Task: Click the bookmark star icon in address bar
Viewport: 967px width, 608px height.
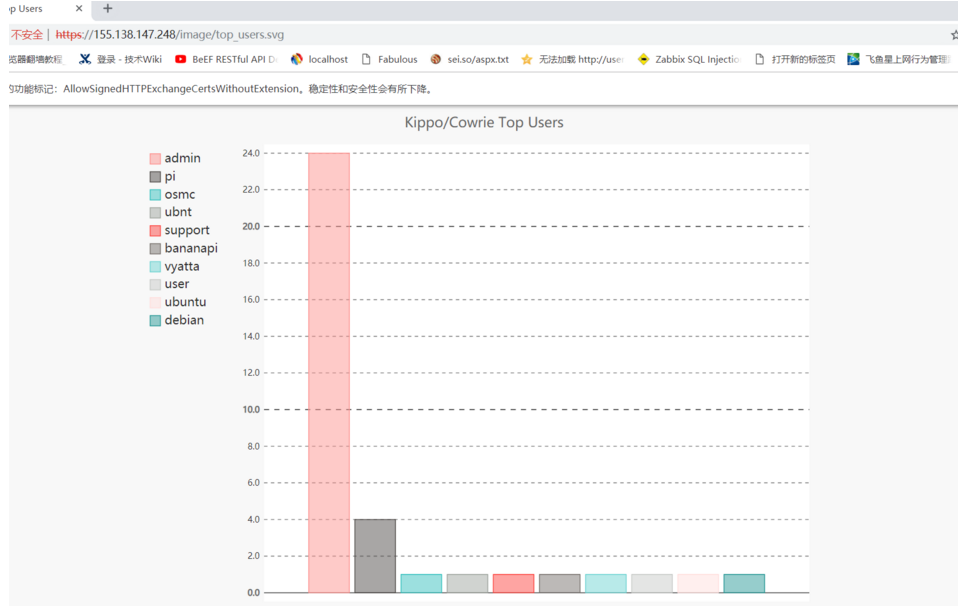Action: pos(955,35)
